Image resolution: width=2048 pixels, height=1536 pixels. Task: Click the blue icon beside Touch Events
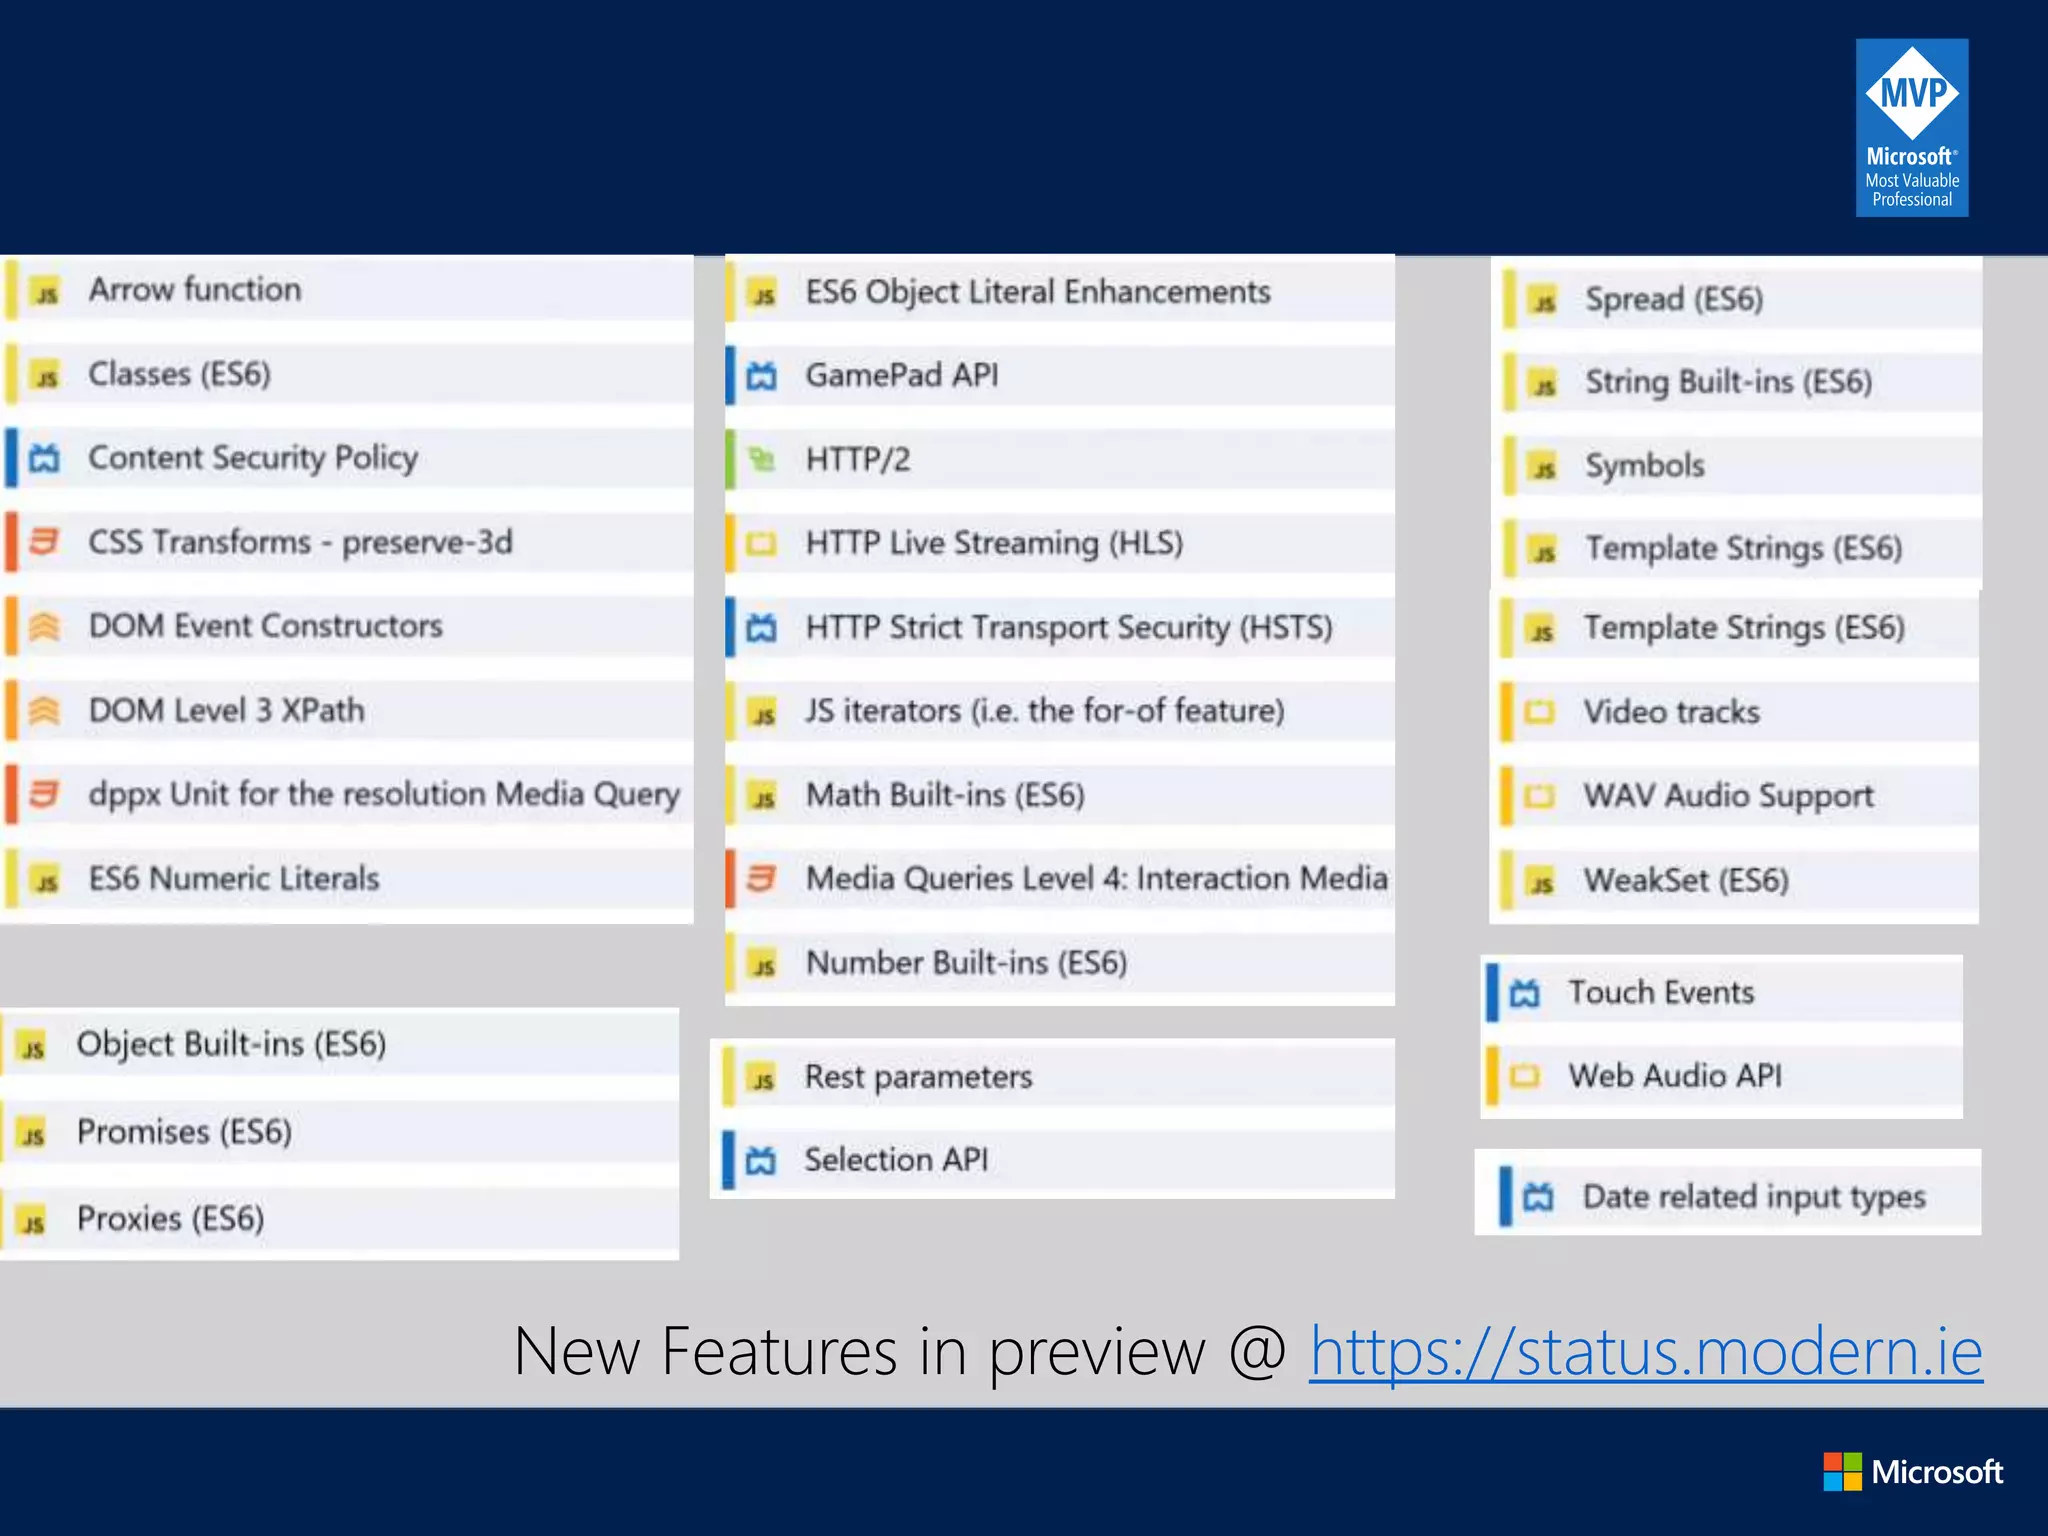(x=1525, y=993)
